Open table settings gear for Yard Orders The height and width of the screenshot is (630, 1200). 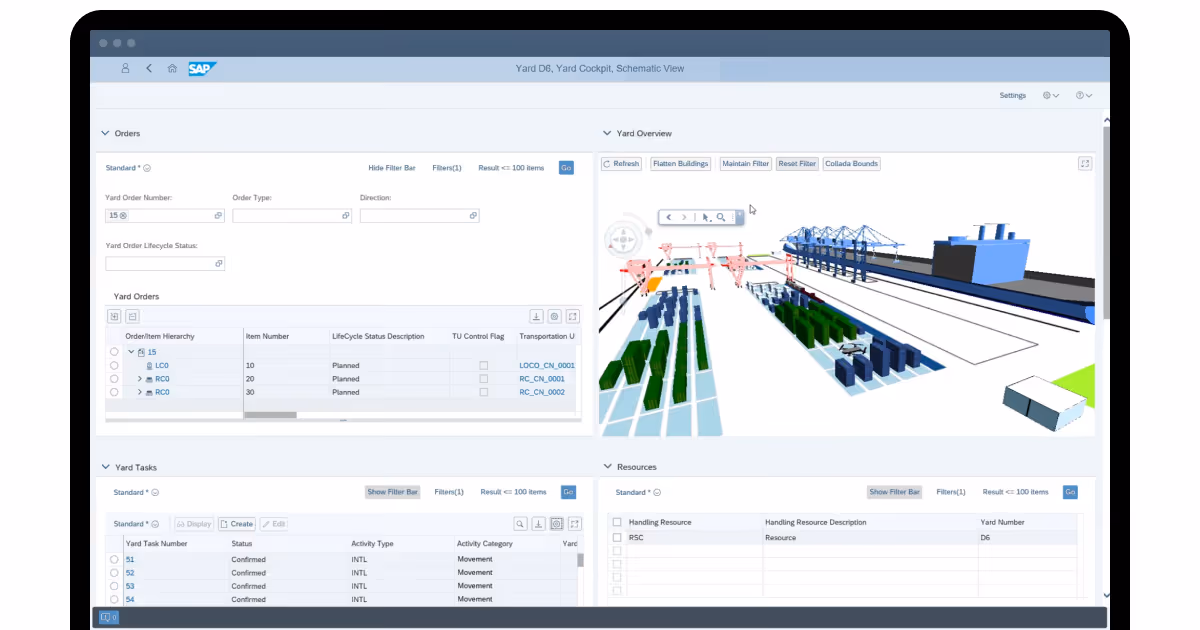point(554,316)
